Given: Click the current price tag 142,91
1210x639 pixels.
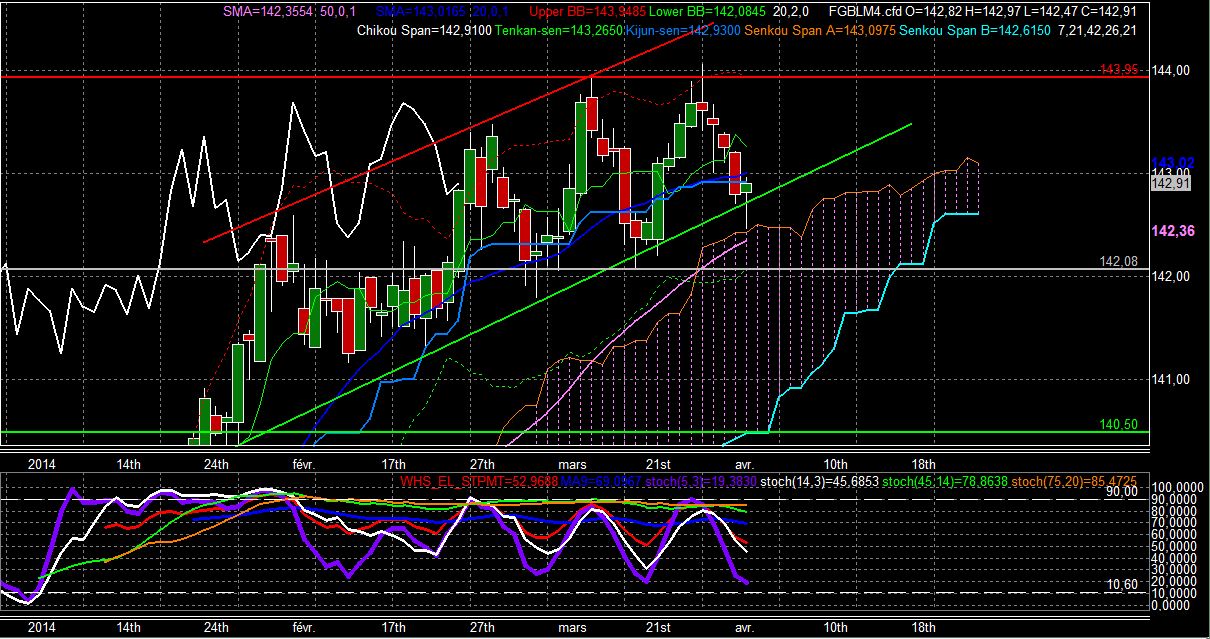Looking at the screenshot, I should point(1170,182).
